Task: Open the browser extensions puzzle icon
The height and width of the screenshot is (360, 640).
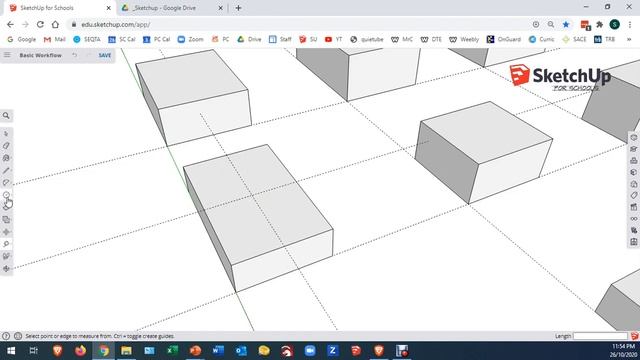Action: [x=600, y=24]
